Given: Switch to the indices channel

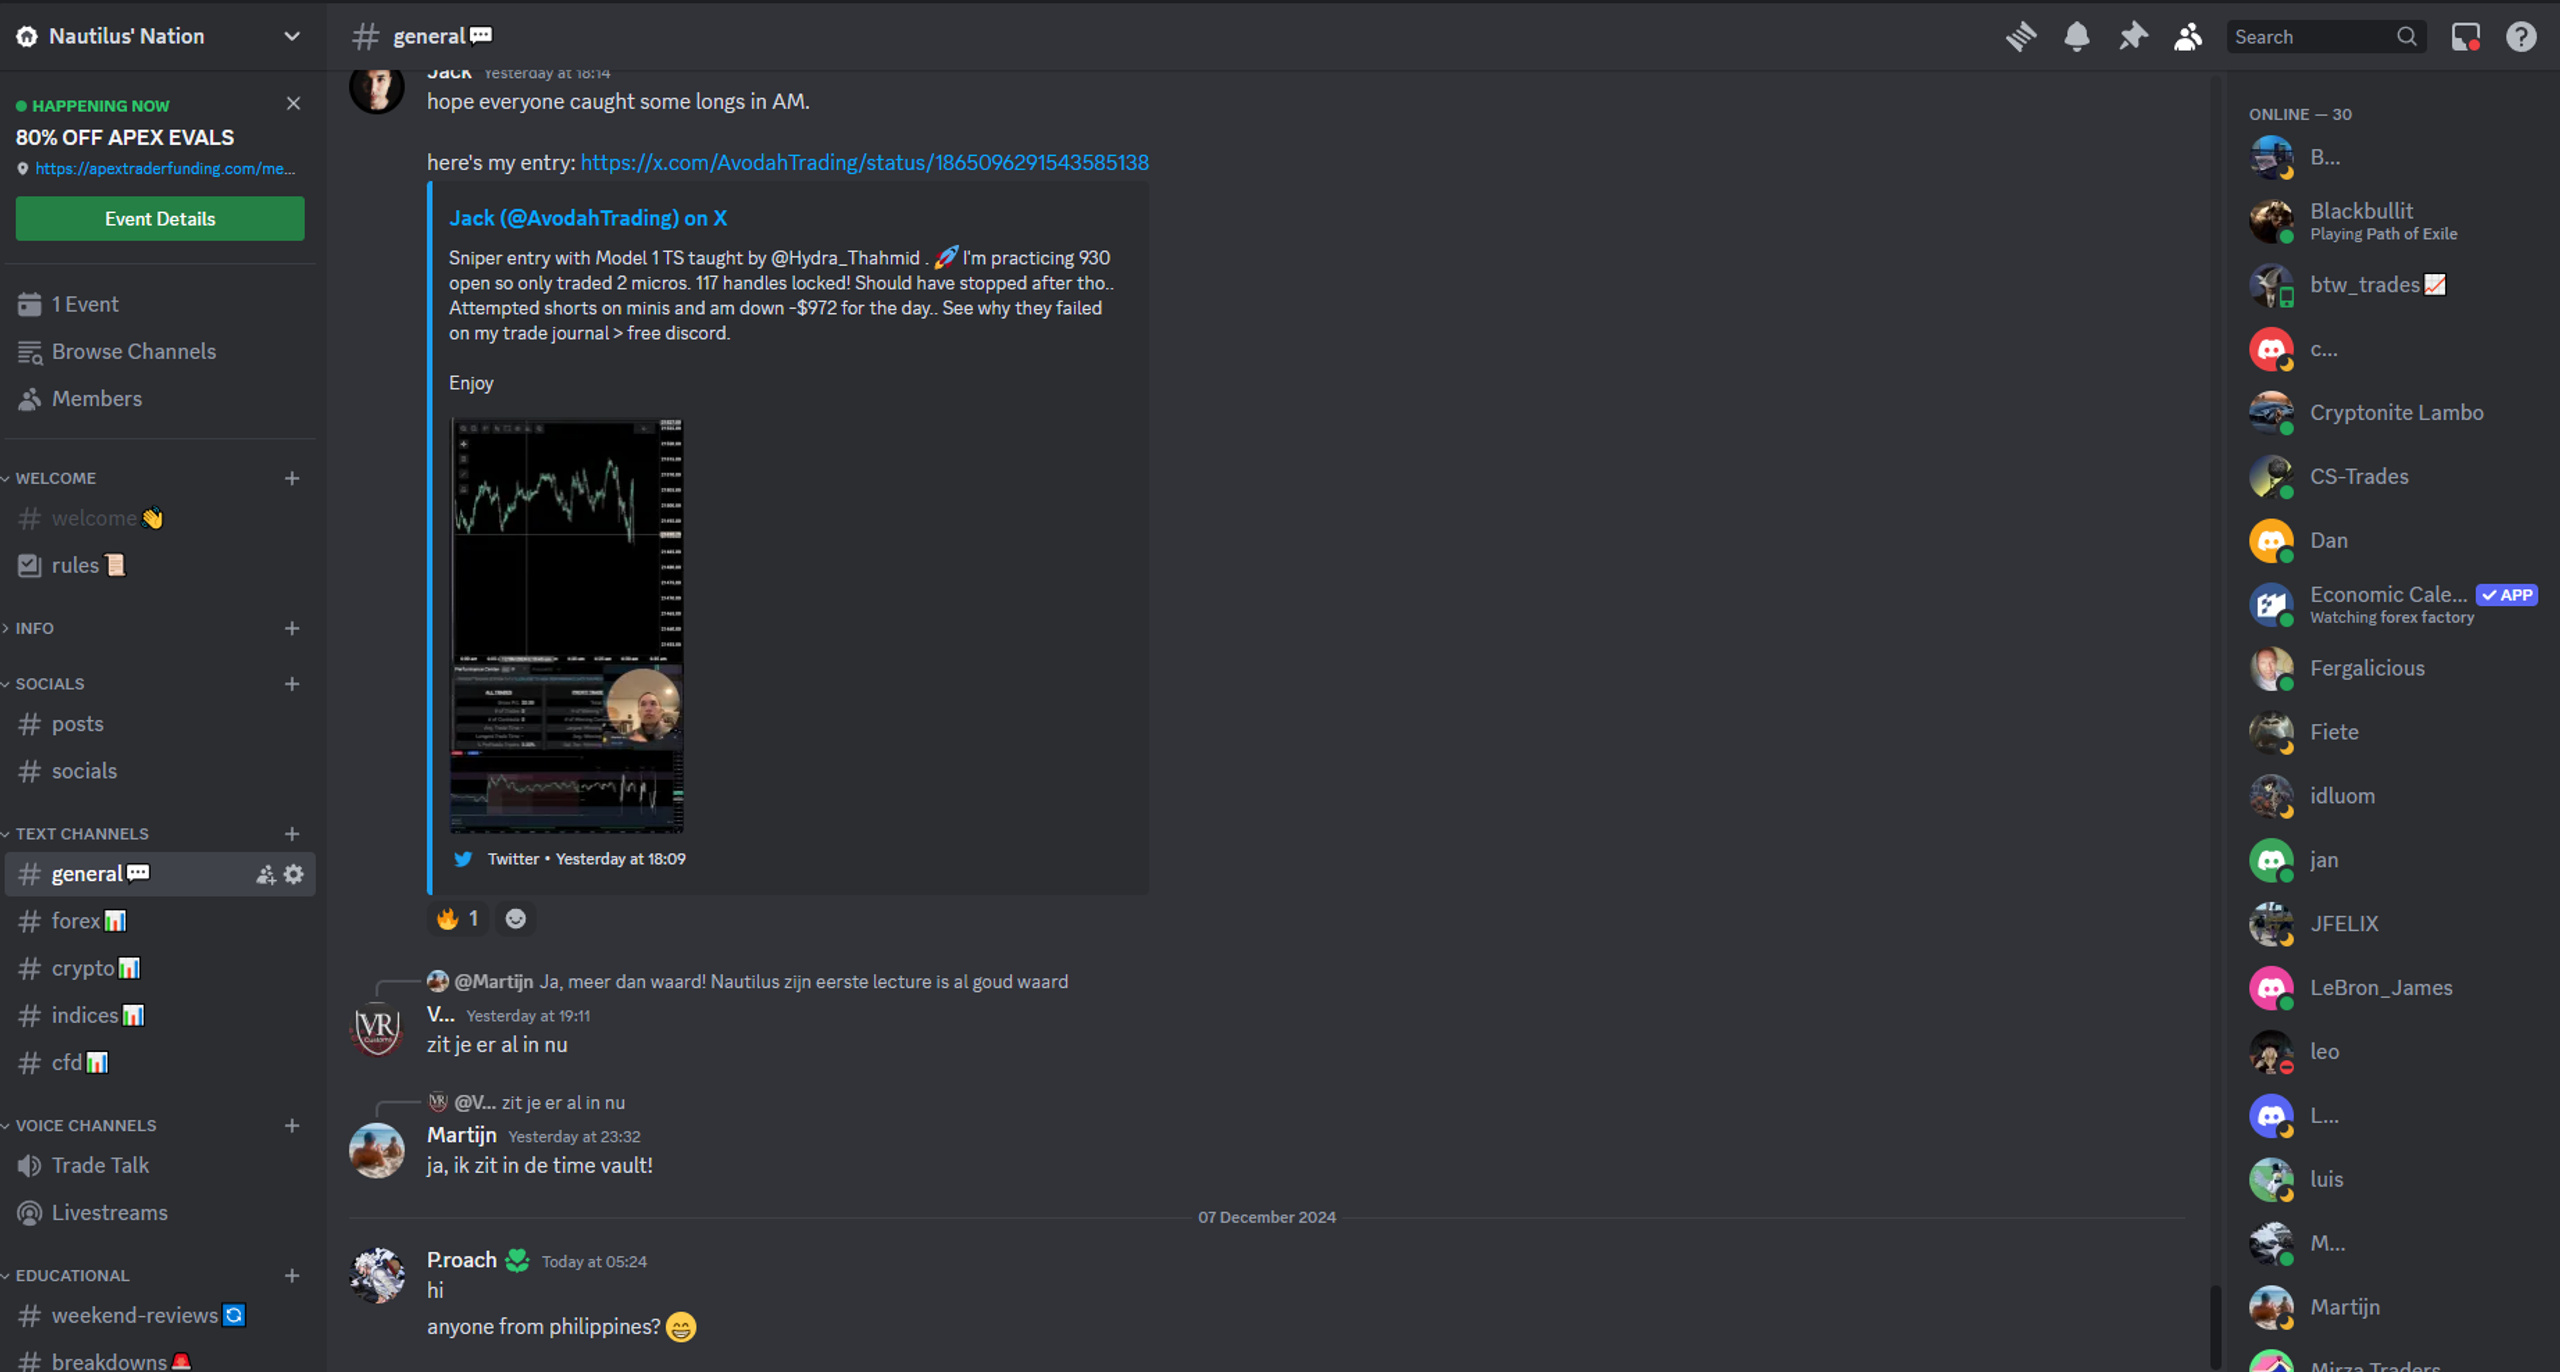Looking at the screenshot, I should click(160, 1016).
